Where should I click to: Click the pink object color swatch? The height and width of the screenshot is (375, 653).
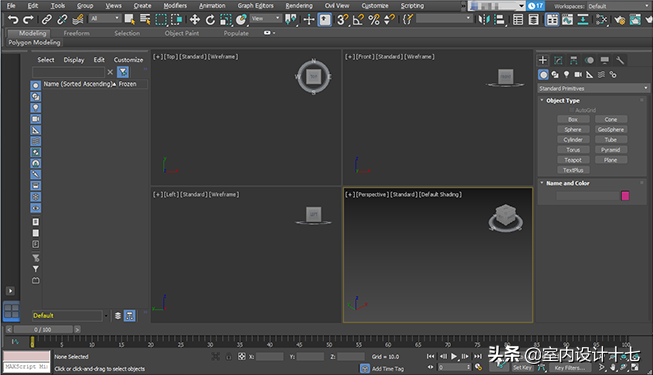click(625, 196)
